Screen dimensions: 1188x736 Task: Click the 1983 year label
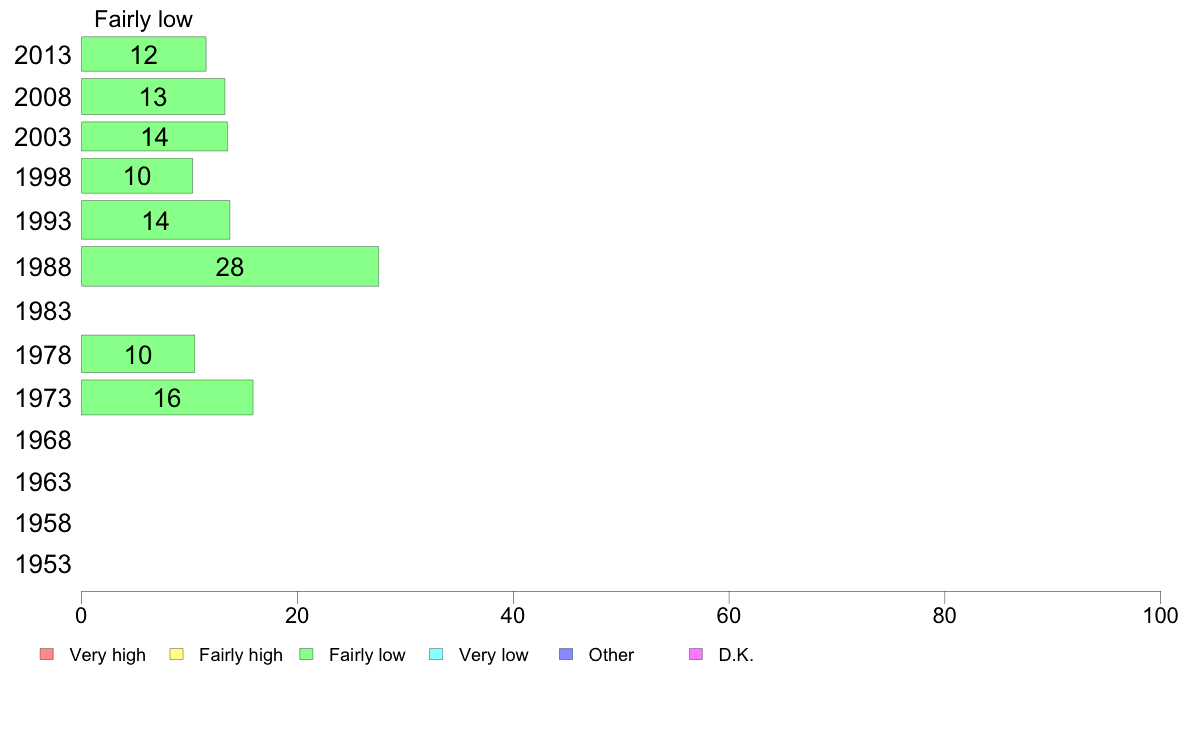coord(43,311)
